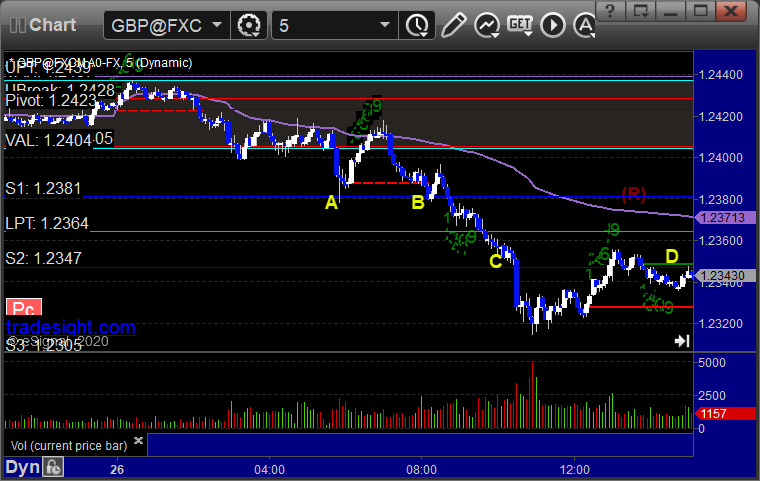This screenshot has height=481, width=760.
Task: Click the red (R) marker
Action: coord(634,194)
